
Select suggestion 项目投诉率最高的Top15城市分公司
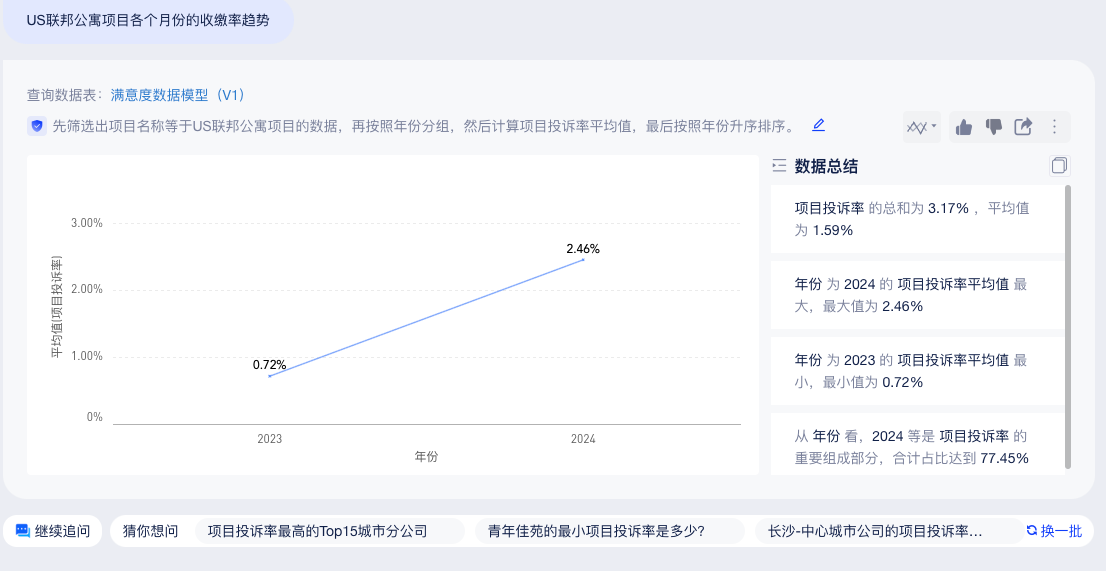(329, 531)
